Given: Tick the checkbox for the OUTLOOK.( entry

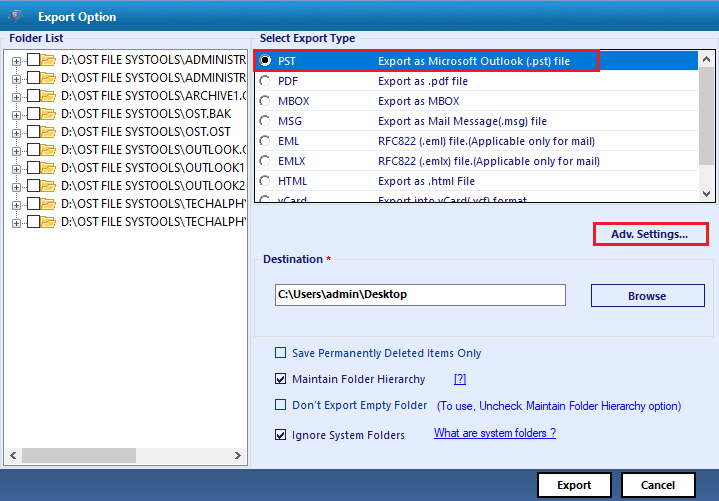Looking at the screenshot, I should (33, 150).
